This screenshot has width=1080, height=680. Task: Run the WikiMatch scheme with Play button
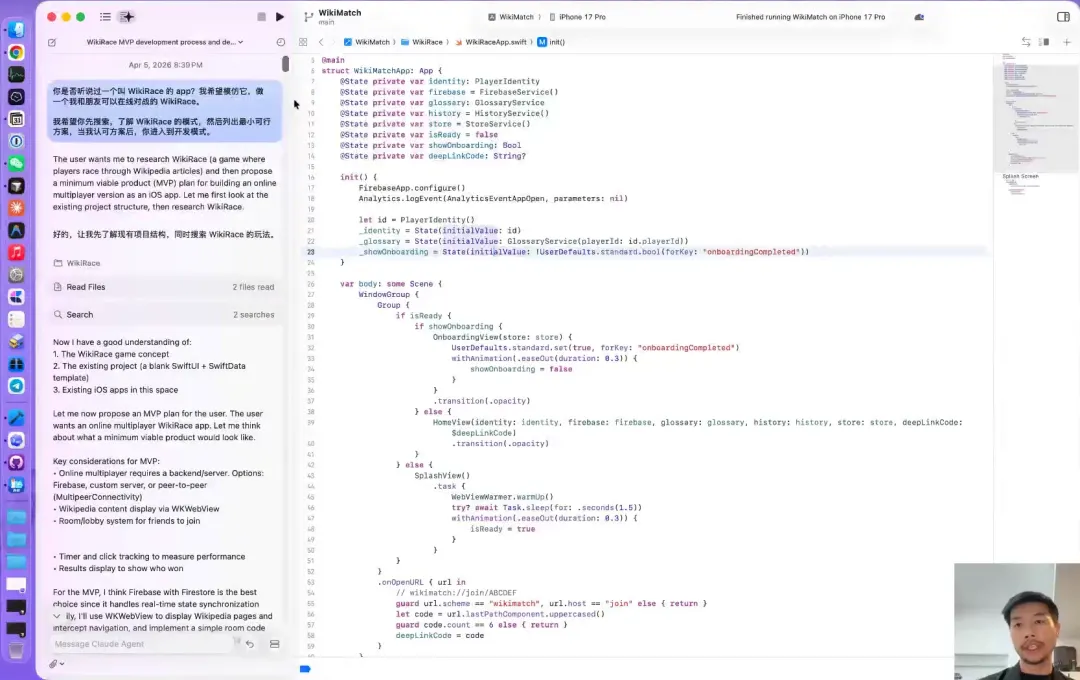pos(280,17)
